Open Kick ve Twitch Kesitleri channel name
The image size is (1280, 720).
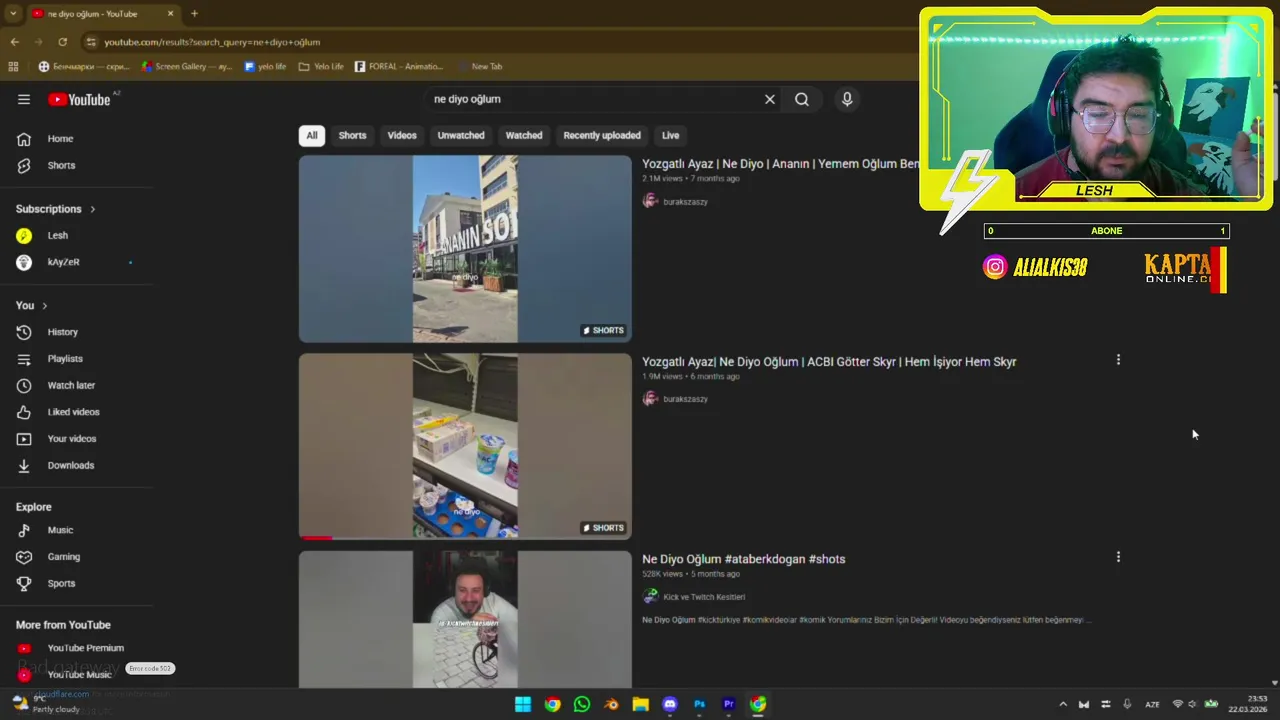[x=704, y=597]
